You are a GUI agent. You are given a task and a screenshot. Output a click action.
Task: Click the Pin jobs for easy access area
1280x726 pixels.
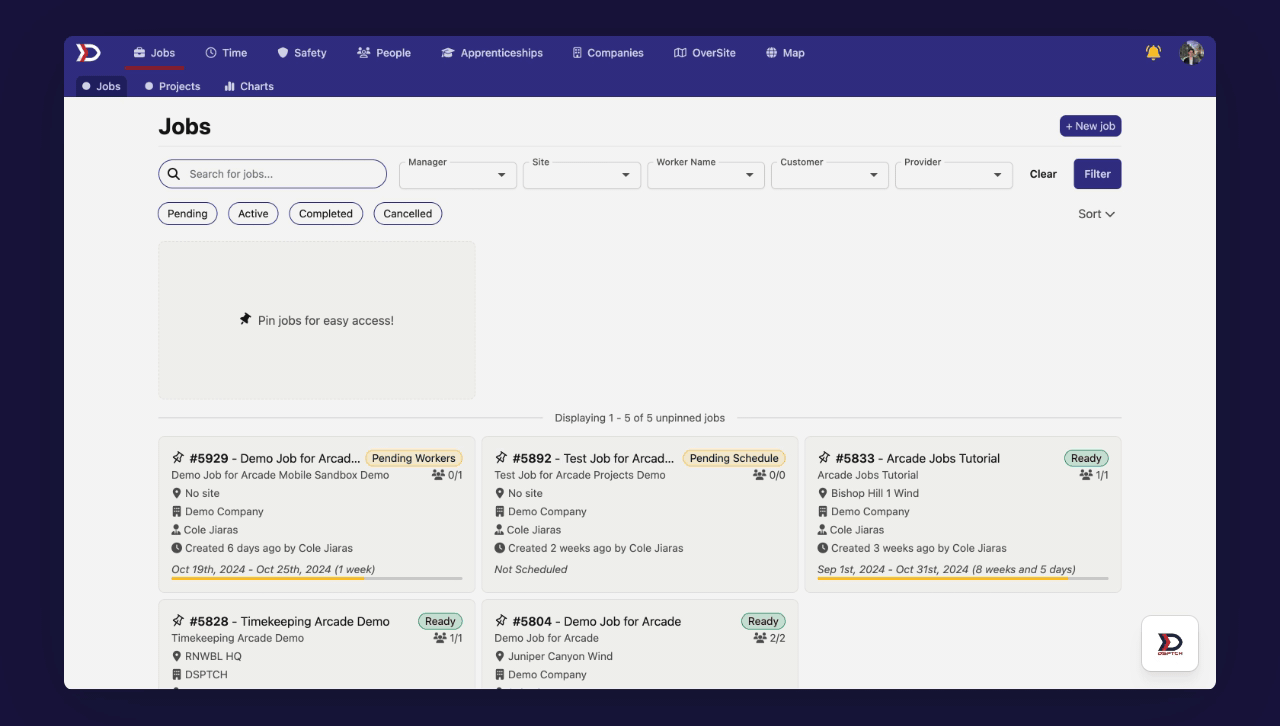(316, 320)
